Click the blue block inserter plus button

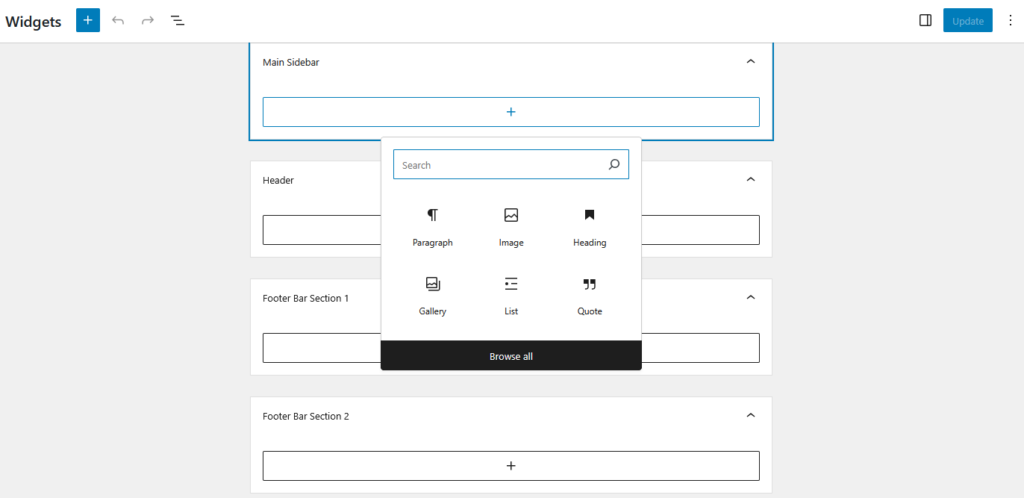coord(88,20)
